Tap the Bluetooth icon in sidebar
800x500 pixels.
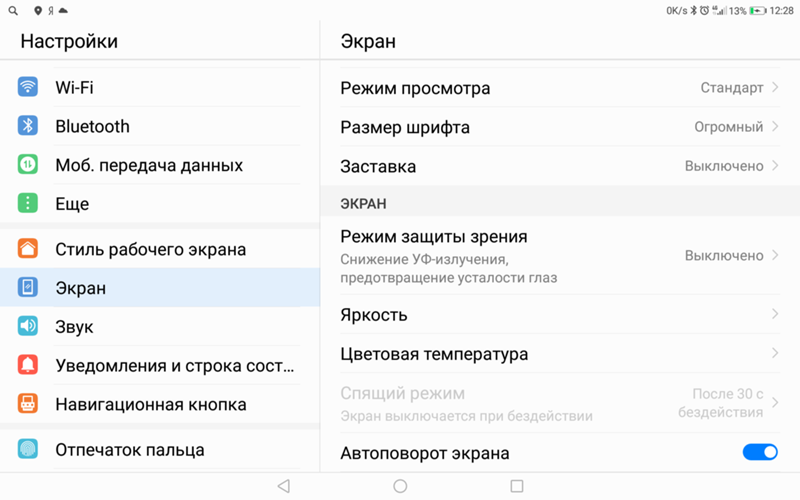click(x=28, y=126)
